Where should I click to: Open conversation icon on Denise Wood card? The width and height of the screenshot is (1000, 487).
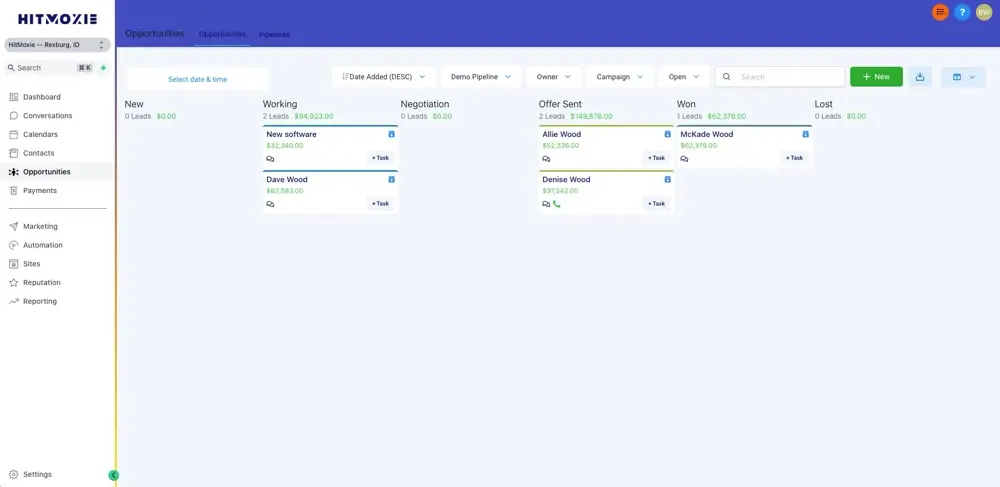pos(547,204)
